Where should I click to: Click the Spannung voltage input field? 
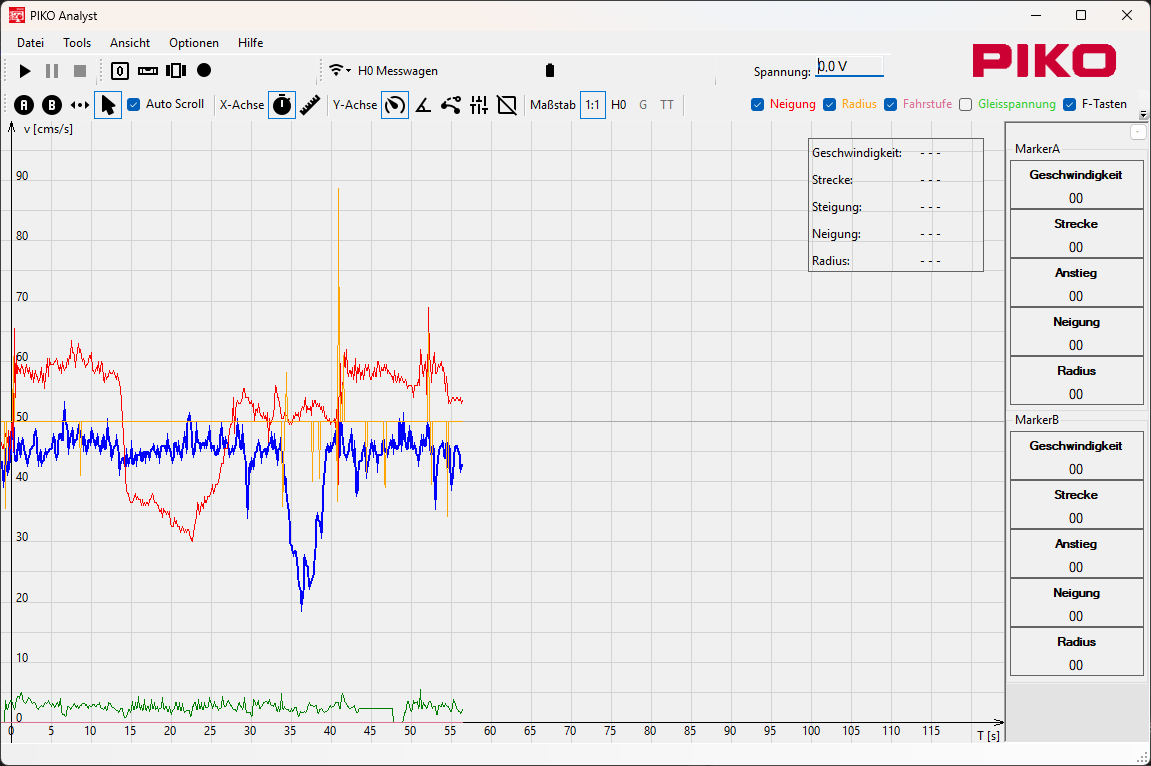pyautogui.click(x=850, y=67)
